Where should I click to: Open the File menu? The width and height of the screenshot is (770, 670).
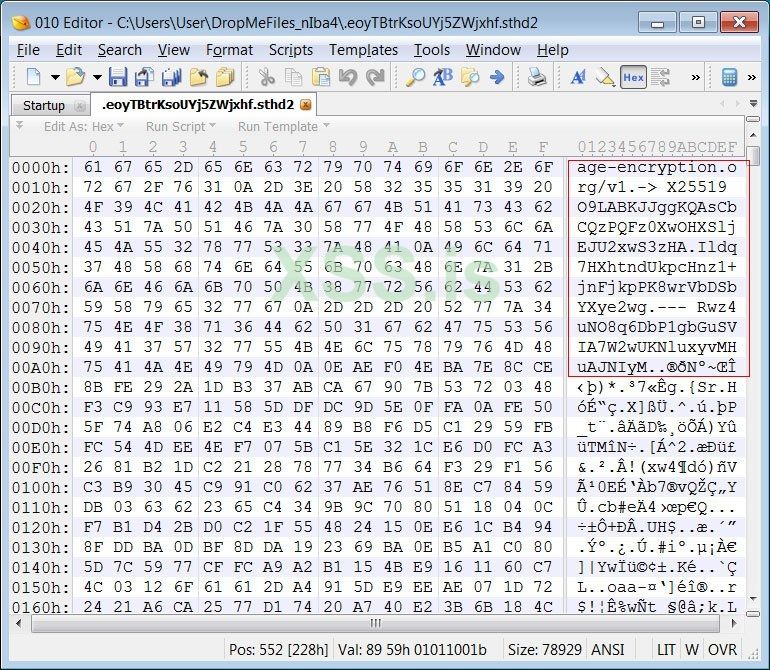point(28,50)
